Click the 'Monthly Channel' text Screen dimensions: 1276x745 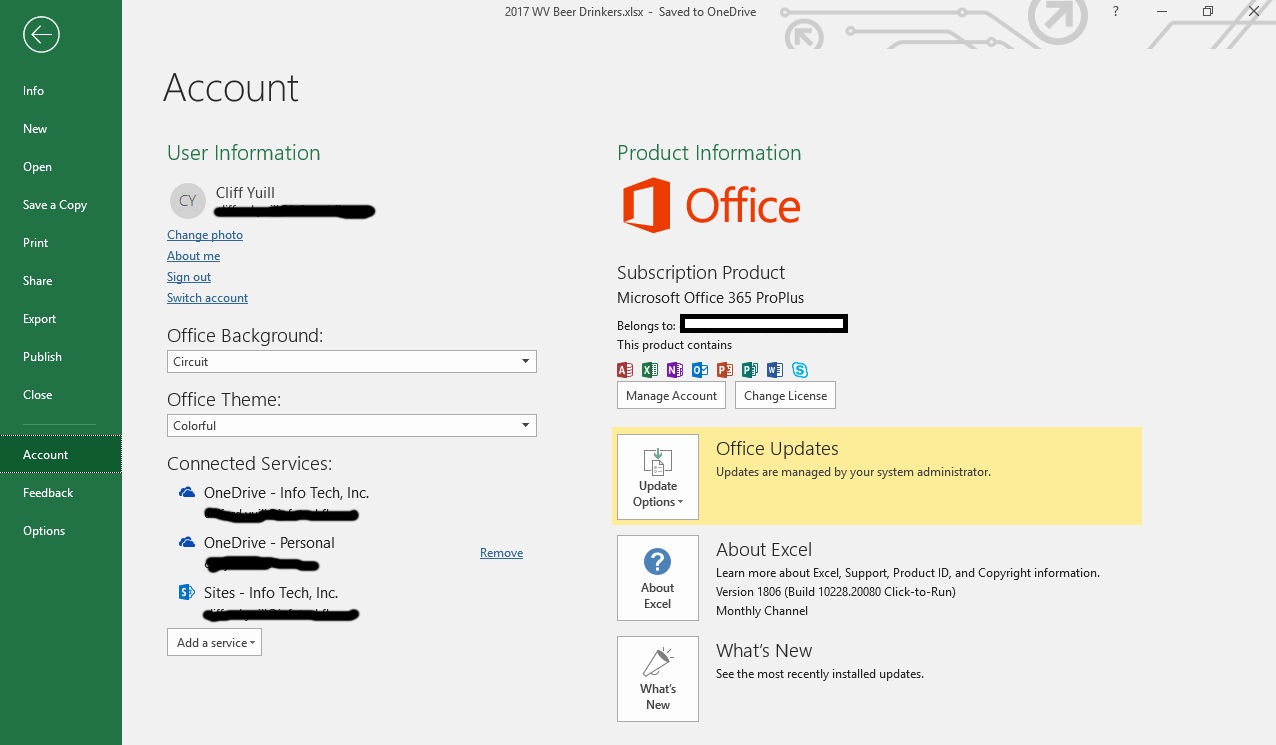(x=762, y=610)
